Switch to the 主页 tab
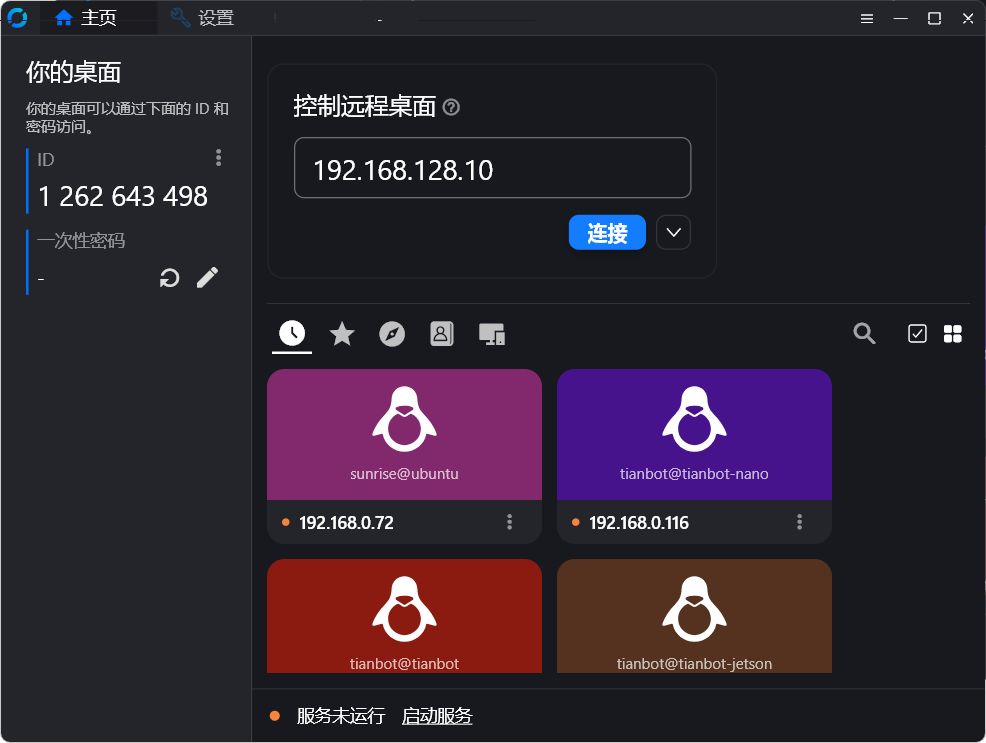Image resolution: width=986 pixels, height=743 pixels. 86,18
